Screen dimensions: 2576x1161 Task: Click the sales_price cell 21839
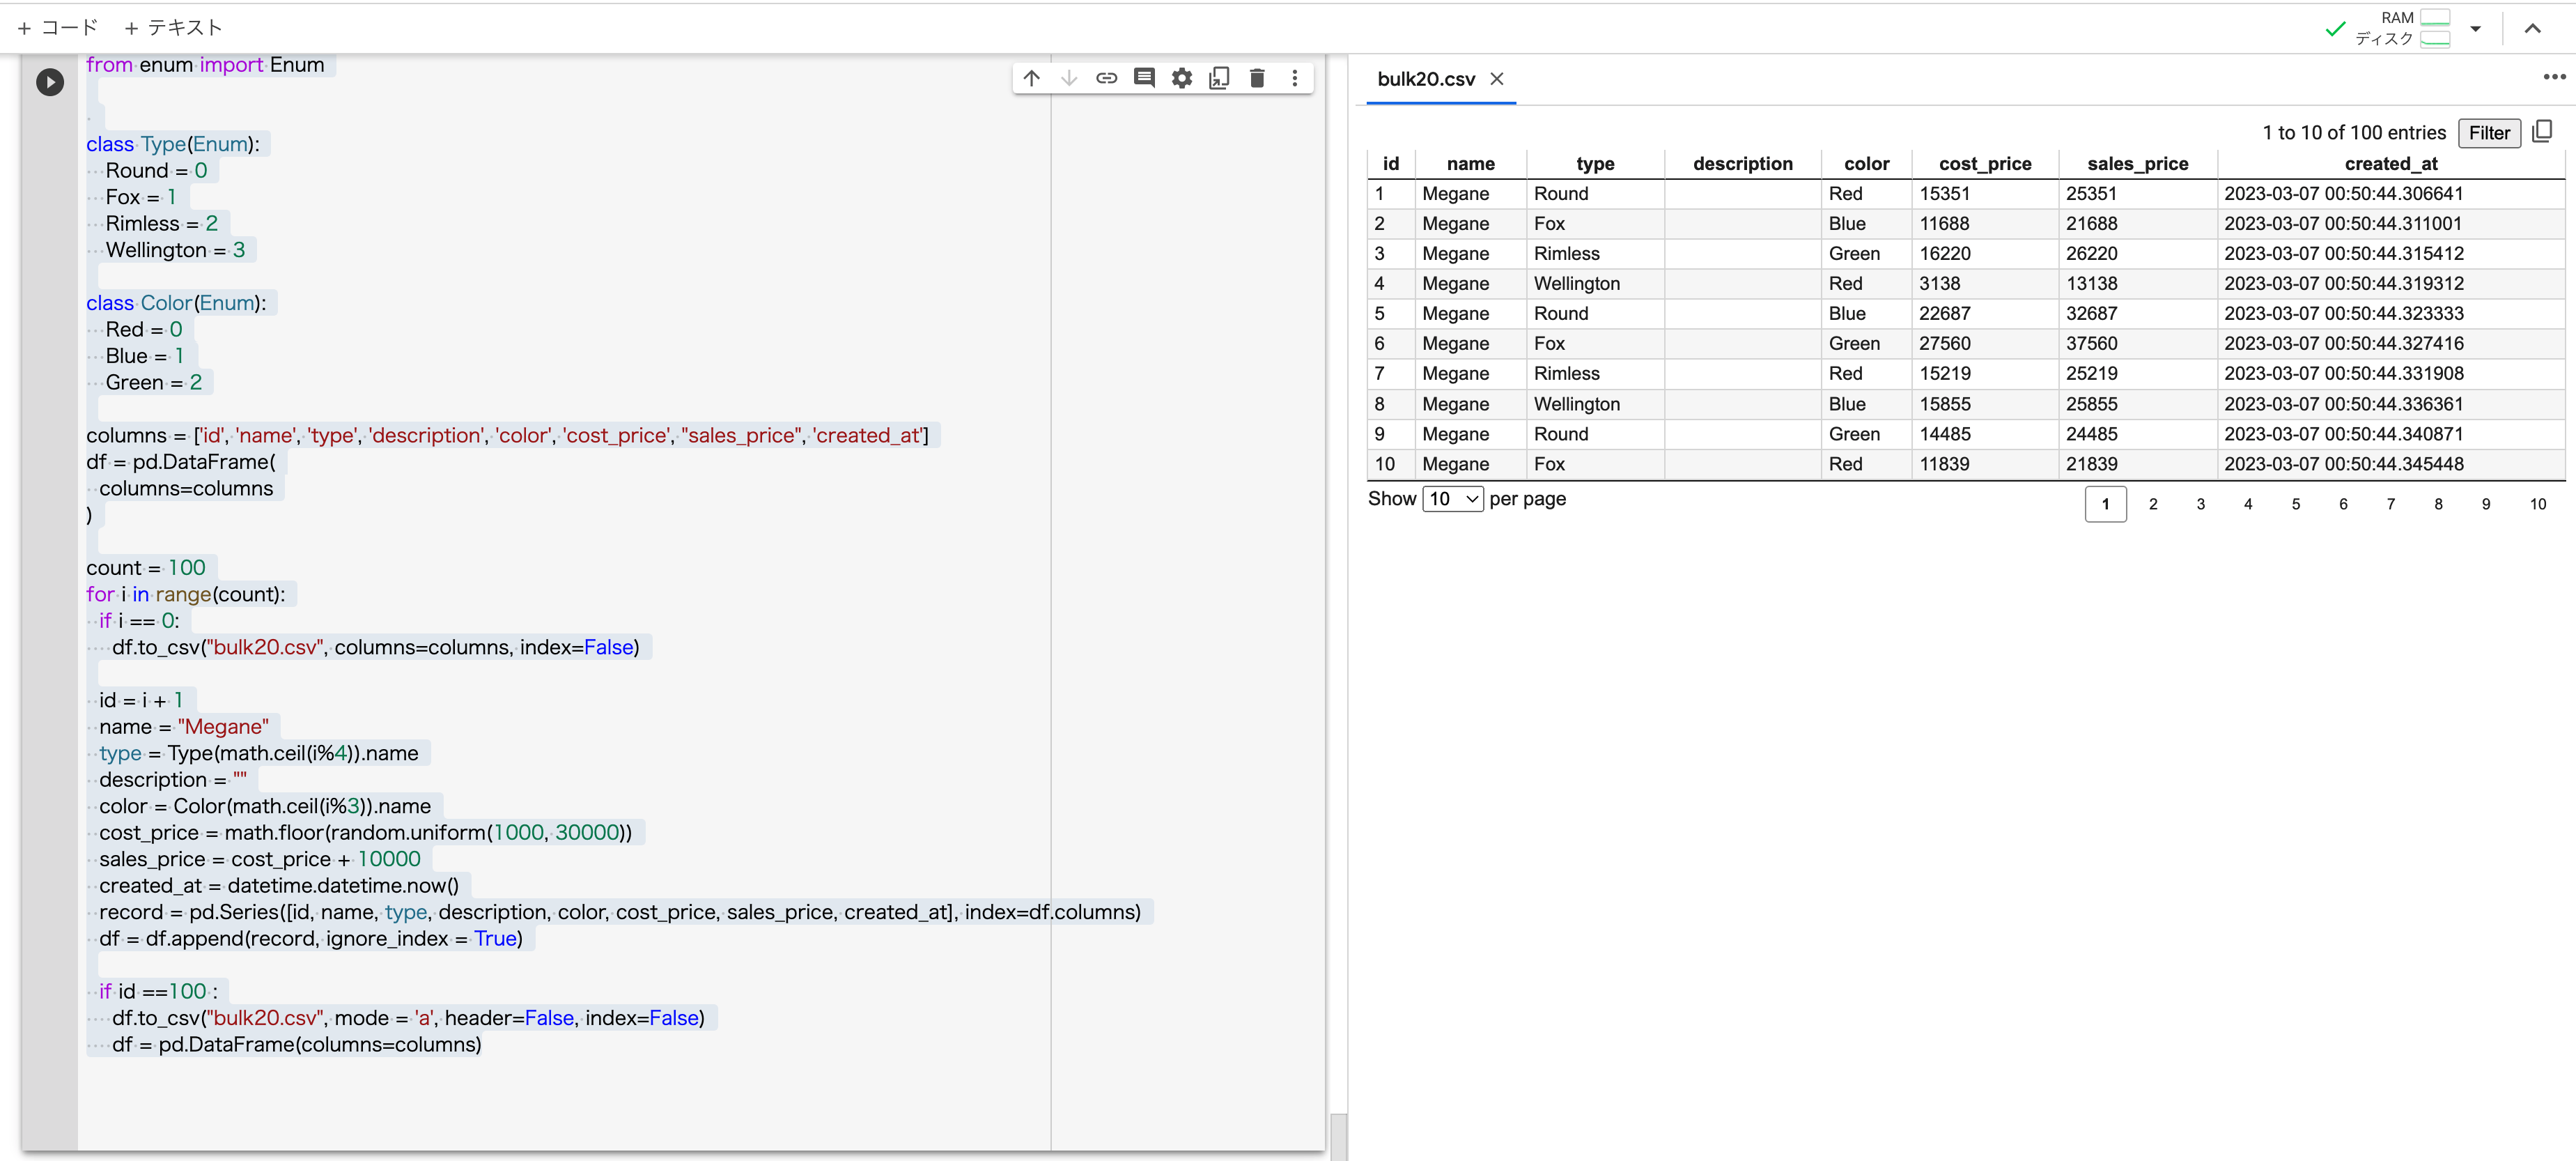click(x=2137, y=464)
